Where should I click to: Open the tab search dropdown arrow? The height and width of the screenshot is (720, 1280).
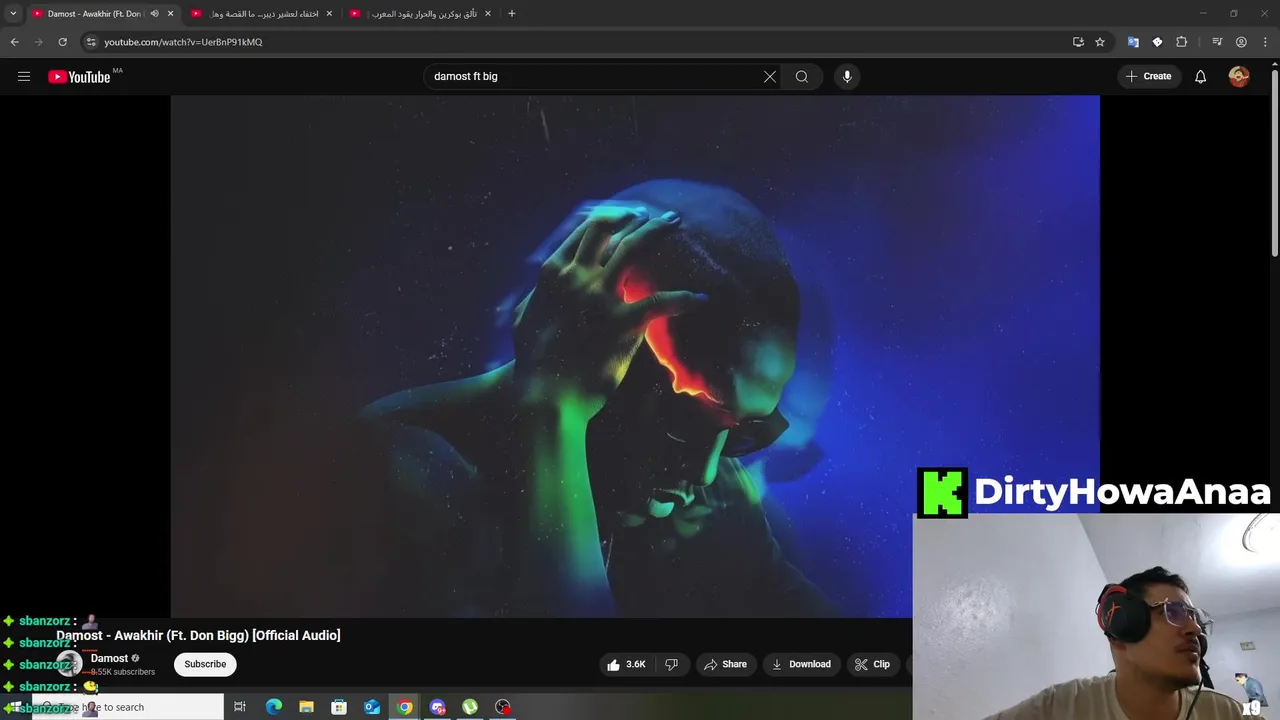[x=13, y=13]
